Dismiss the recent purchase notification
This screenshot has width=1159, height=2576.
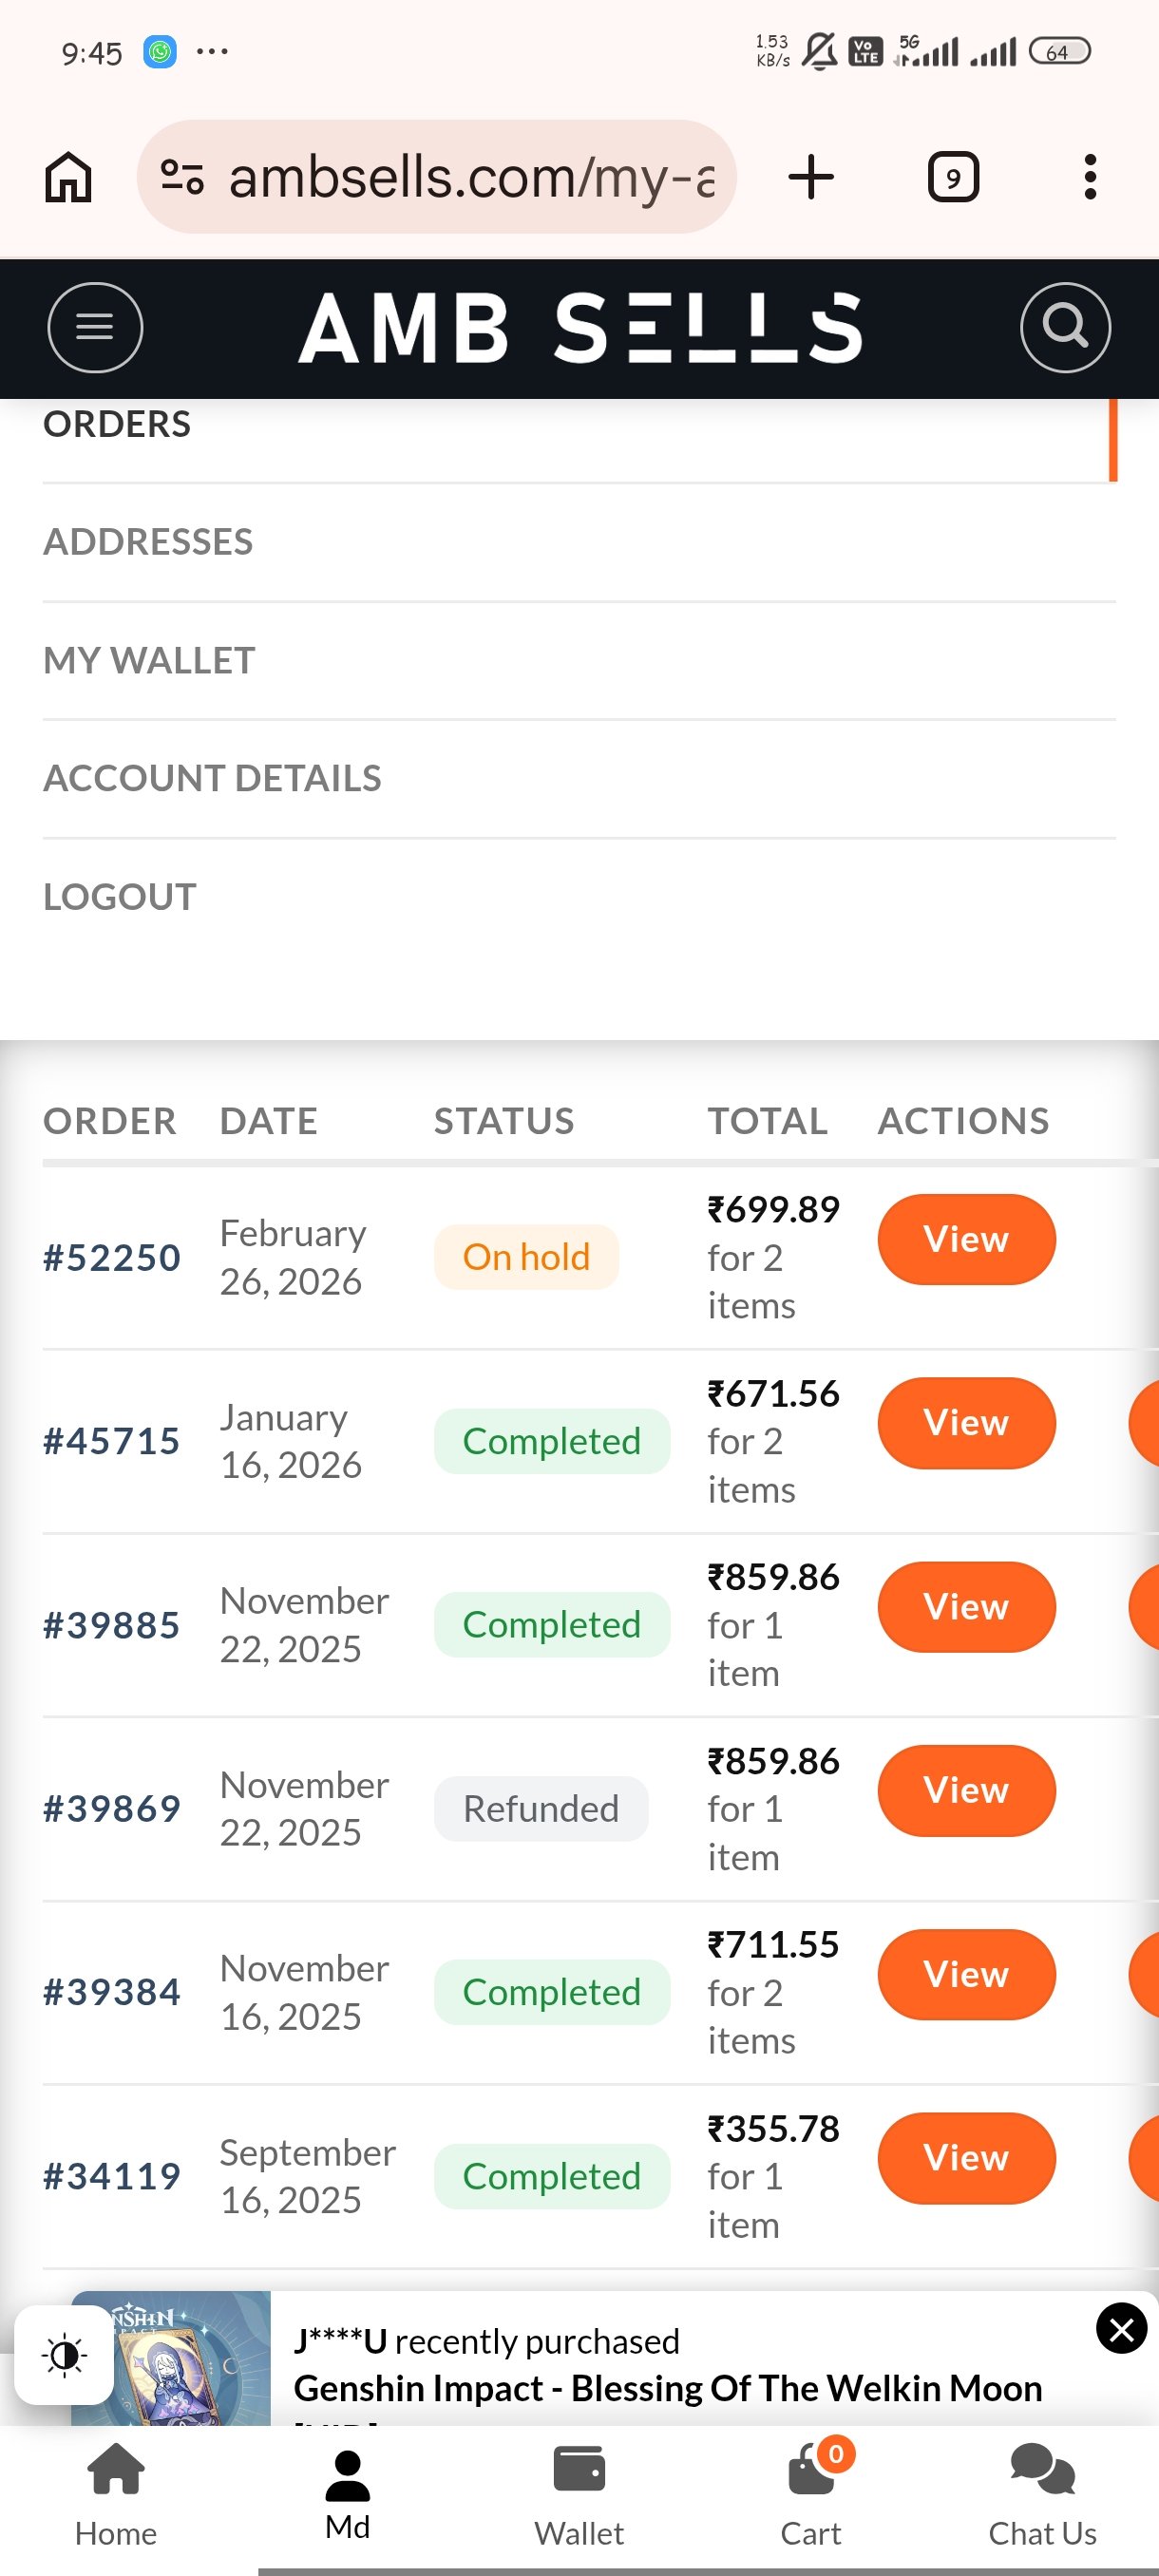(x=1120, y=2329)
